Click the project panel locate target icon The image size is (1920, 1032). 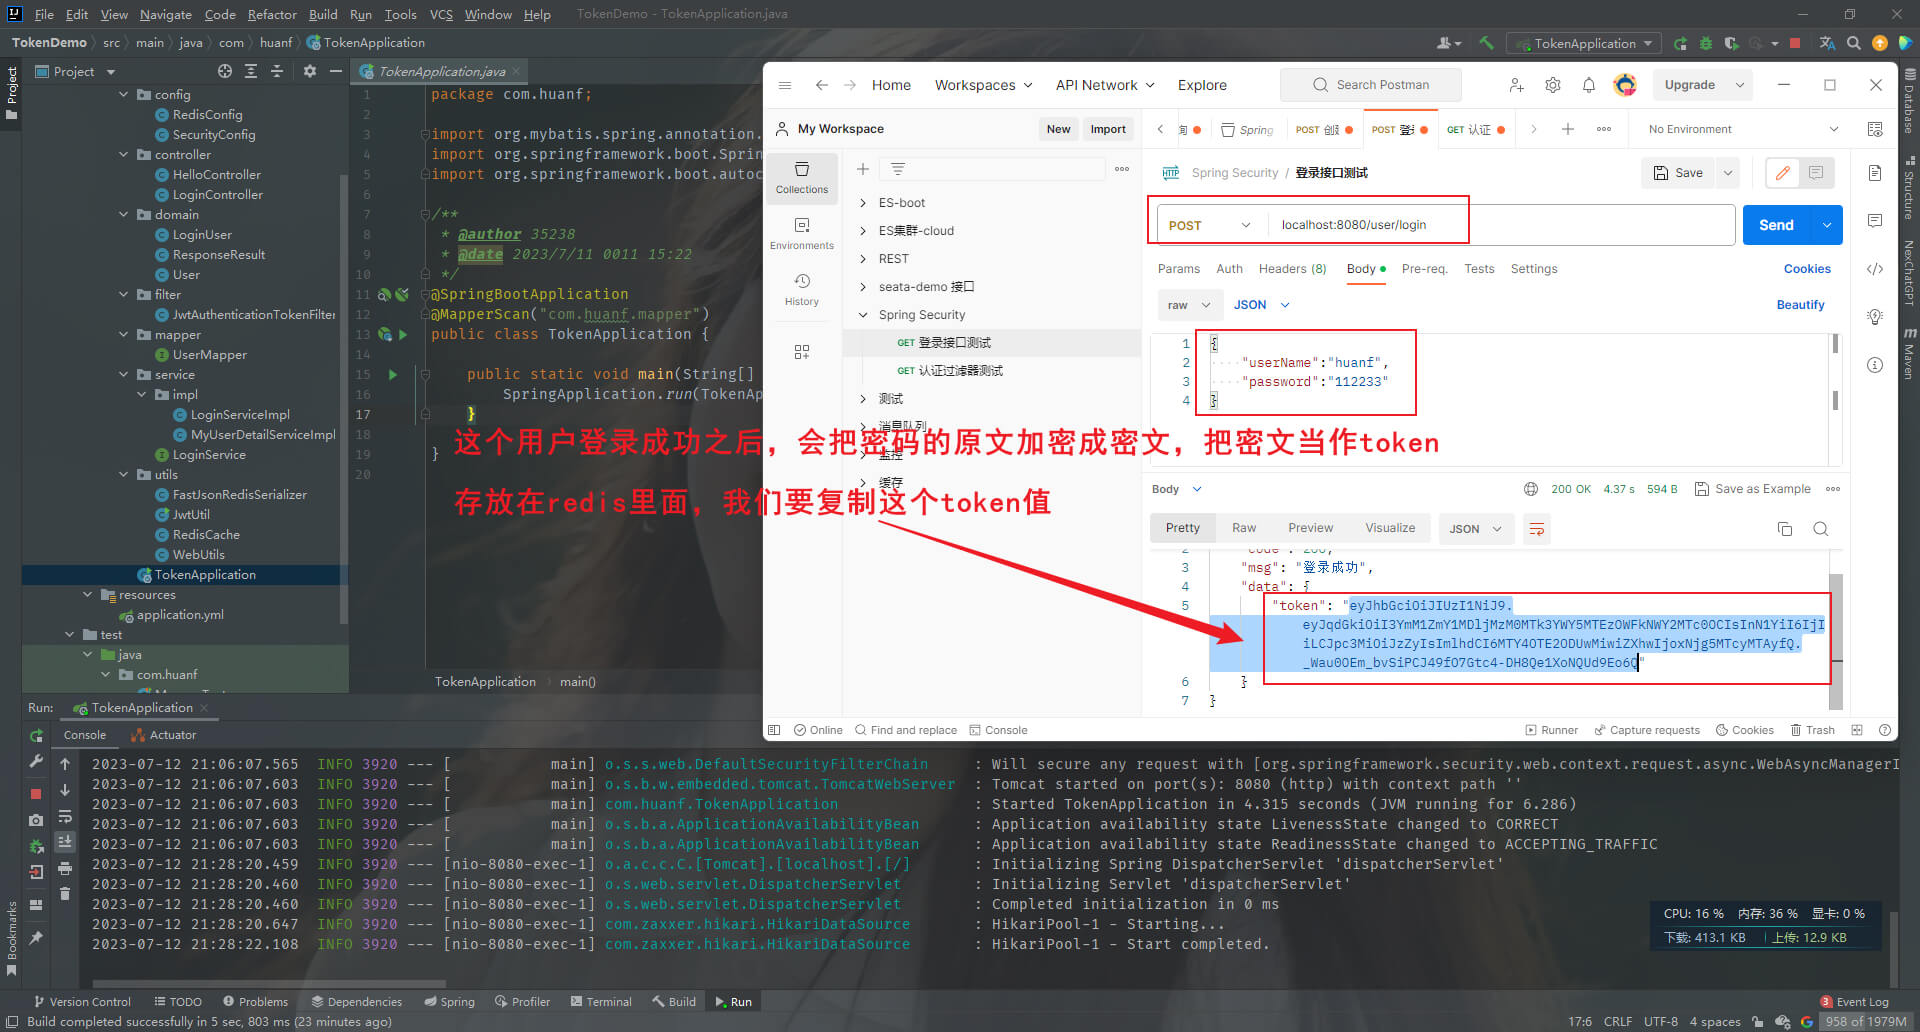[x=224, y=71]
